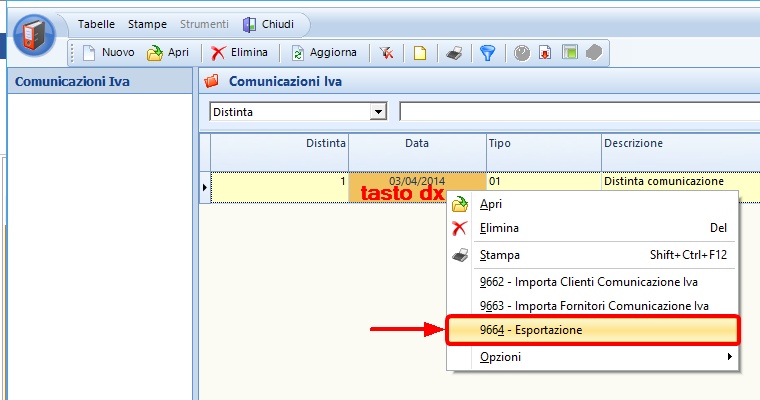The image size is (760, 400).
Task: Open the round application menu orb
Action: [34, 35]
